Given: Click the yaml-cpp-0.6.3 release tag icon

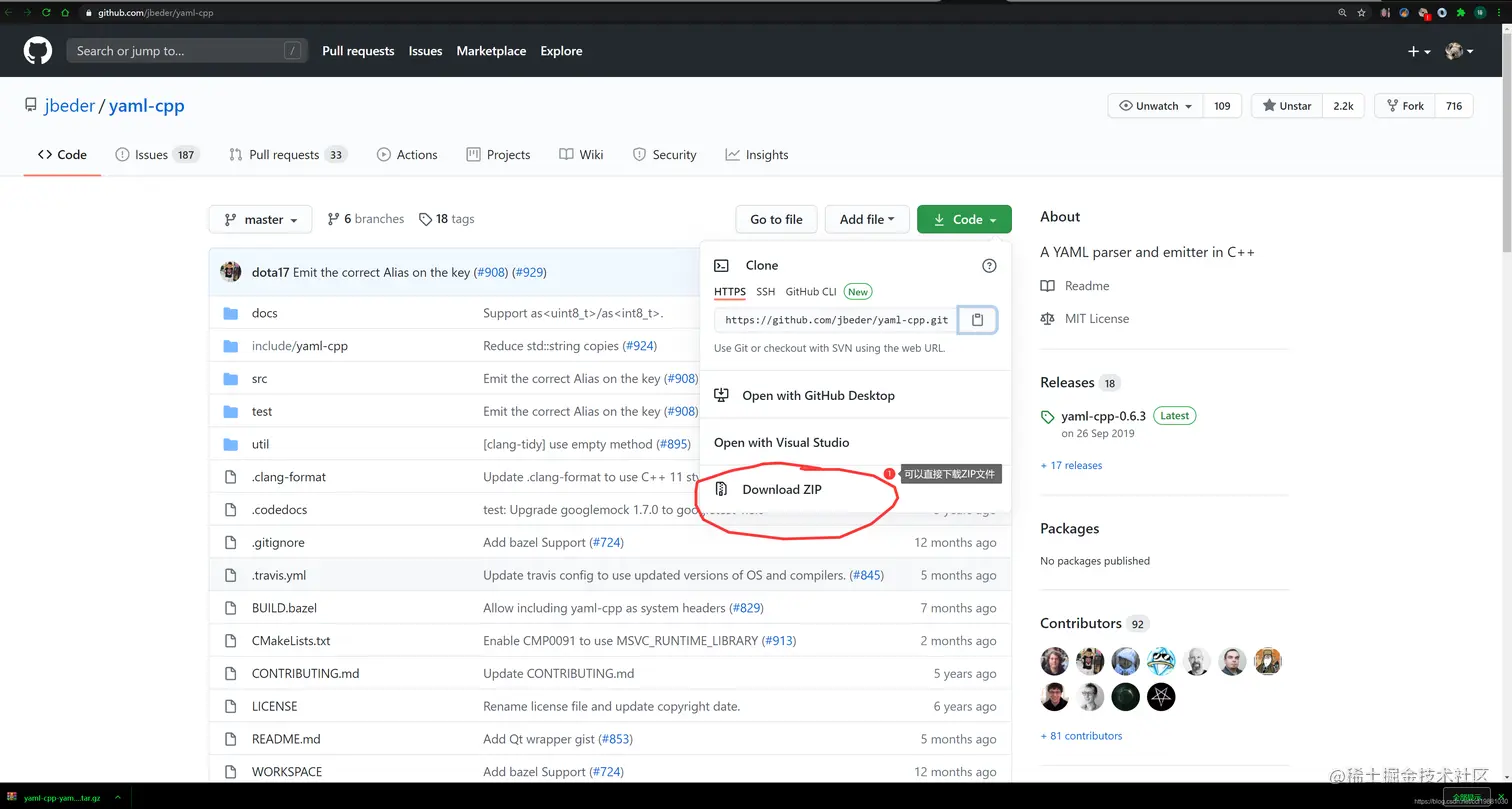Looking at the screenshot, I should tap(1047, 417).
